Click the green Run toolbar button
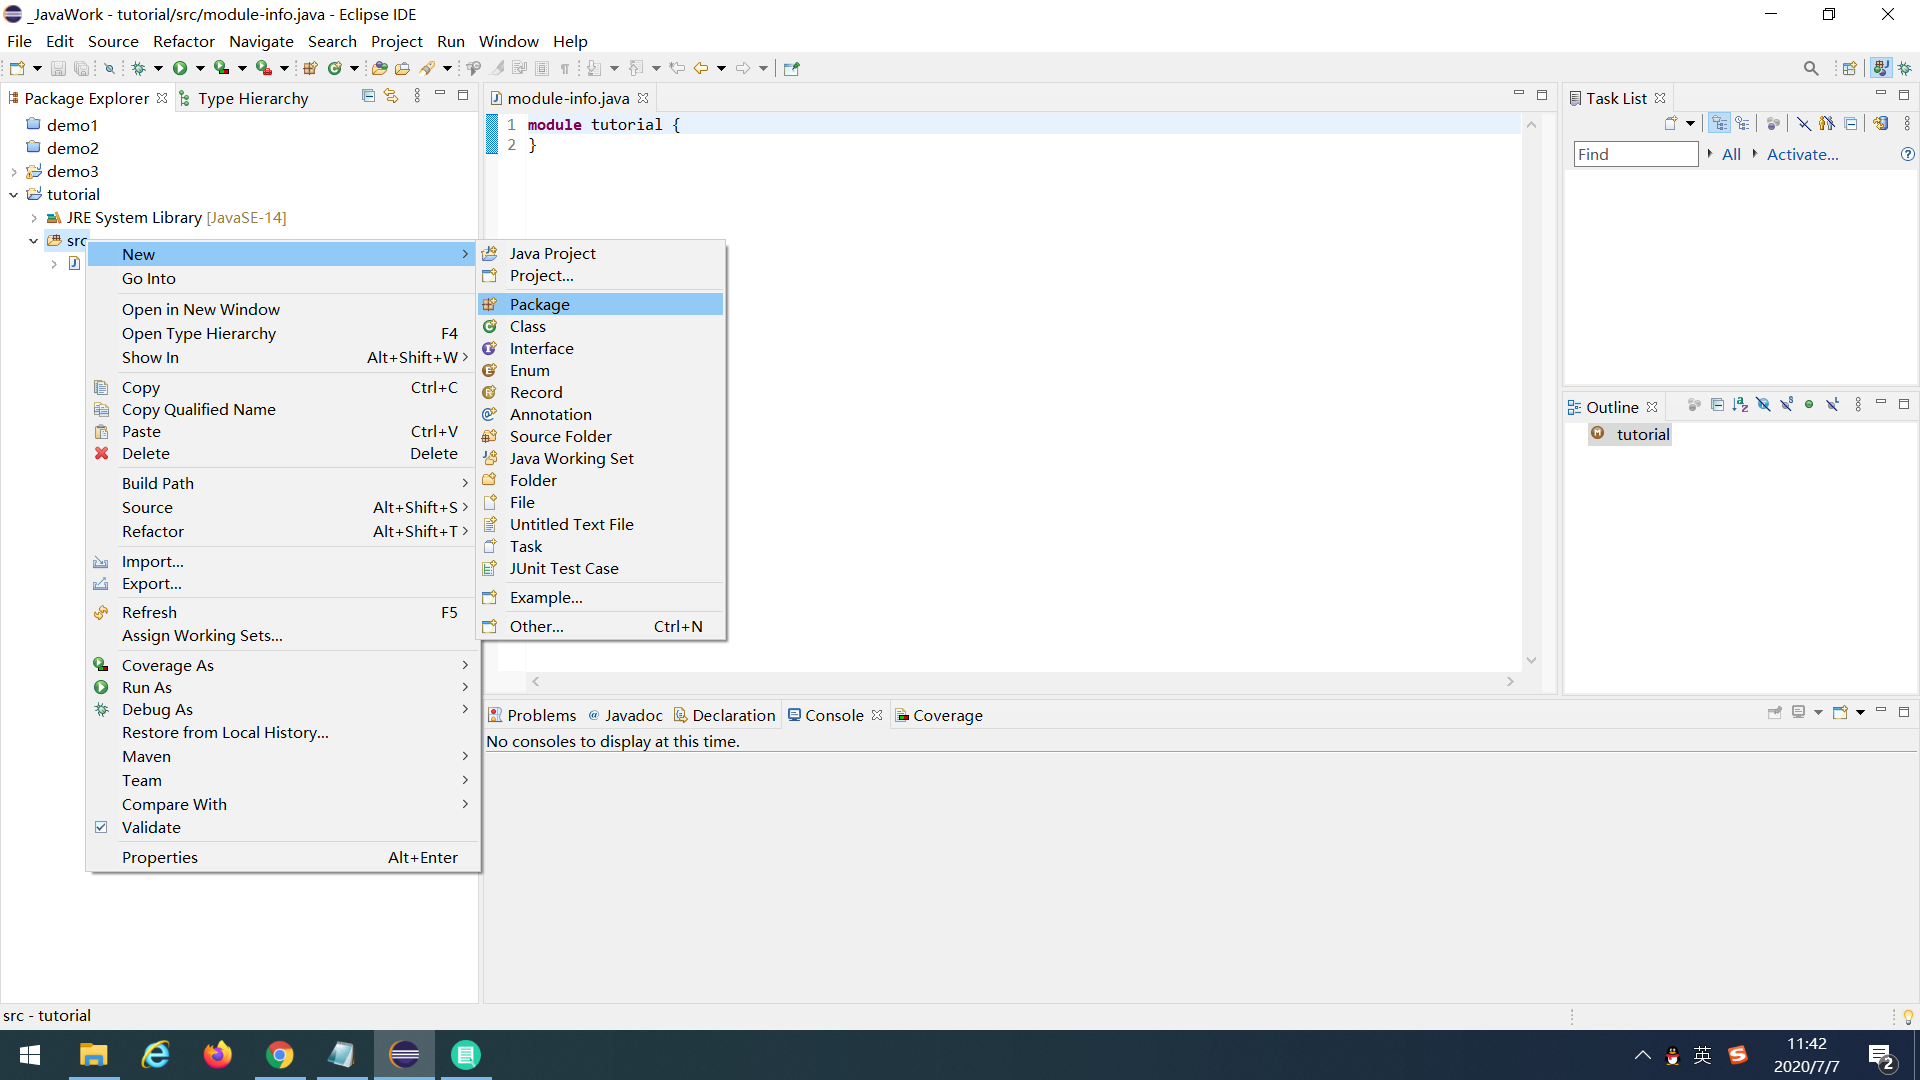The width and height of the screenshot is (1920, 1080). (180, 68)
